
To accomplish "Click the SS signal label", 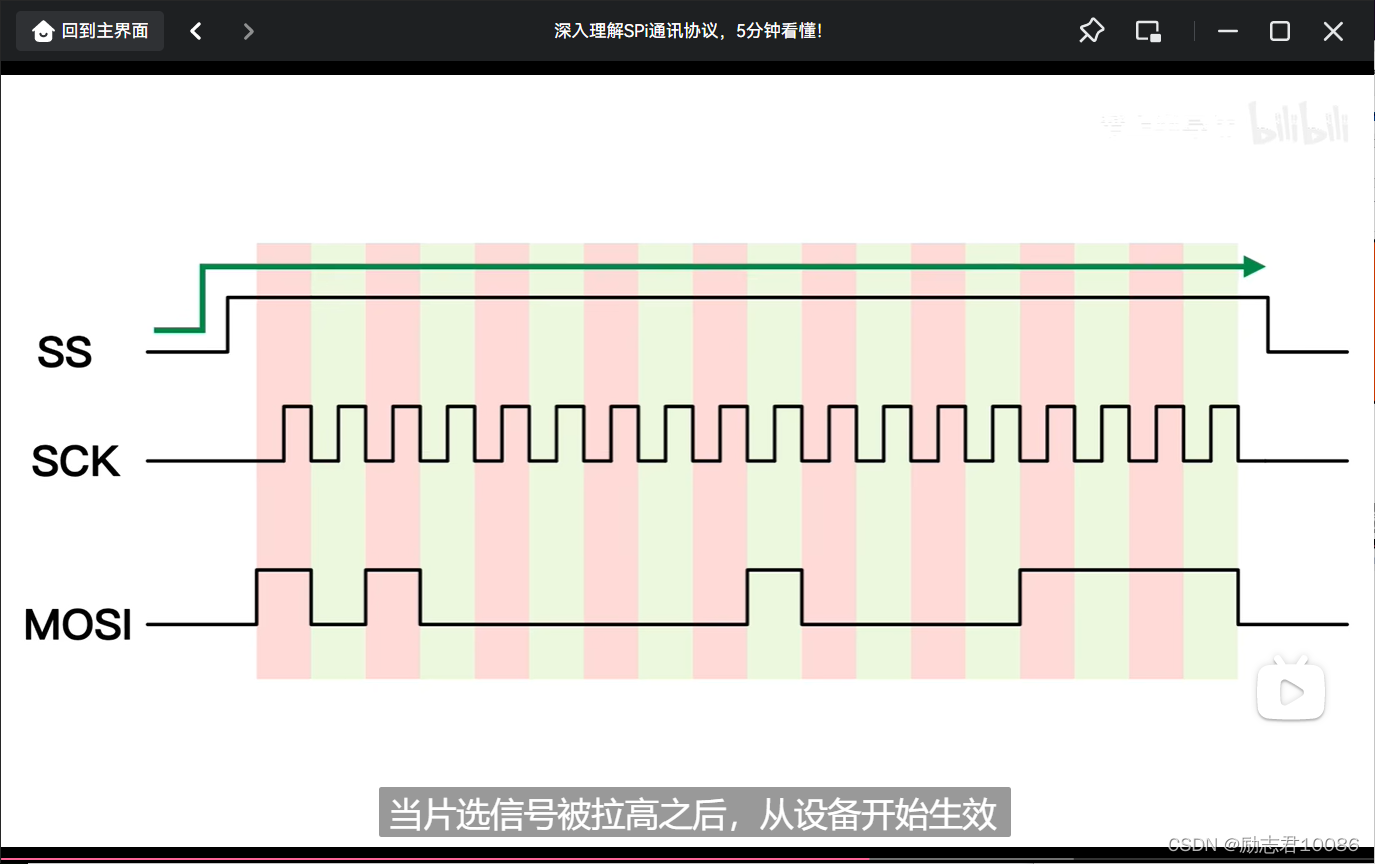I will (65, 353).
